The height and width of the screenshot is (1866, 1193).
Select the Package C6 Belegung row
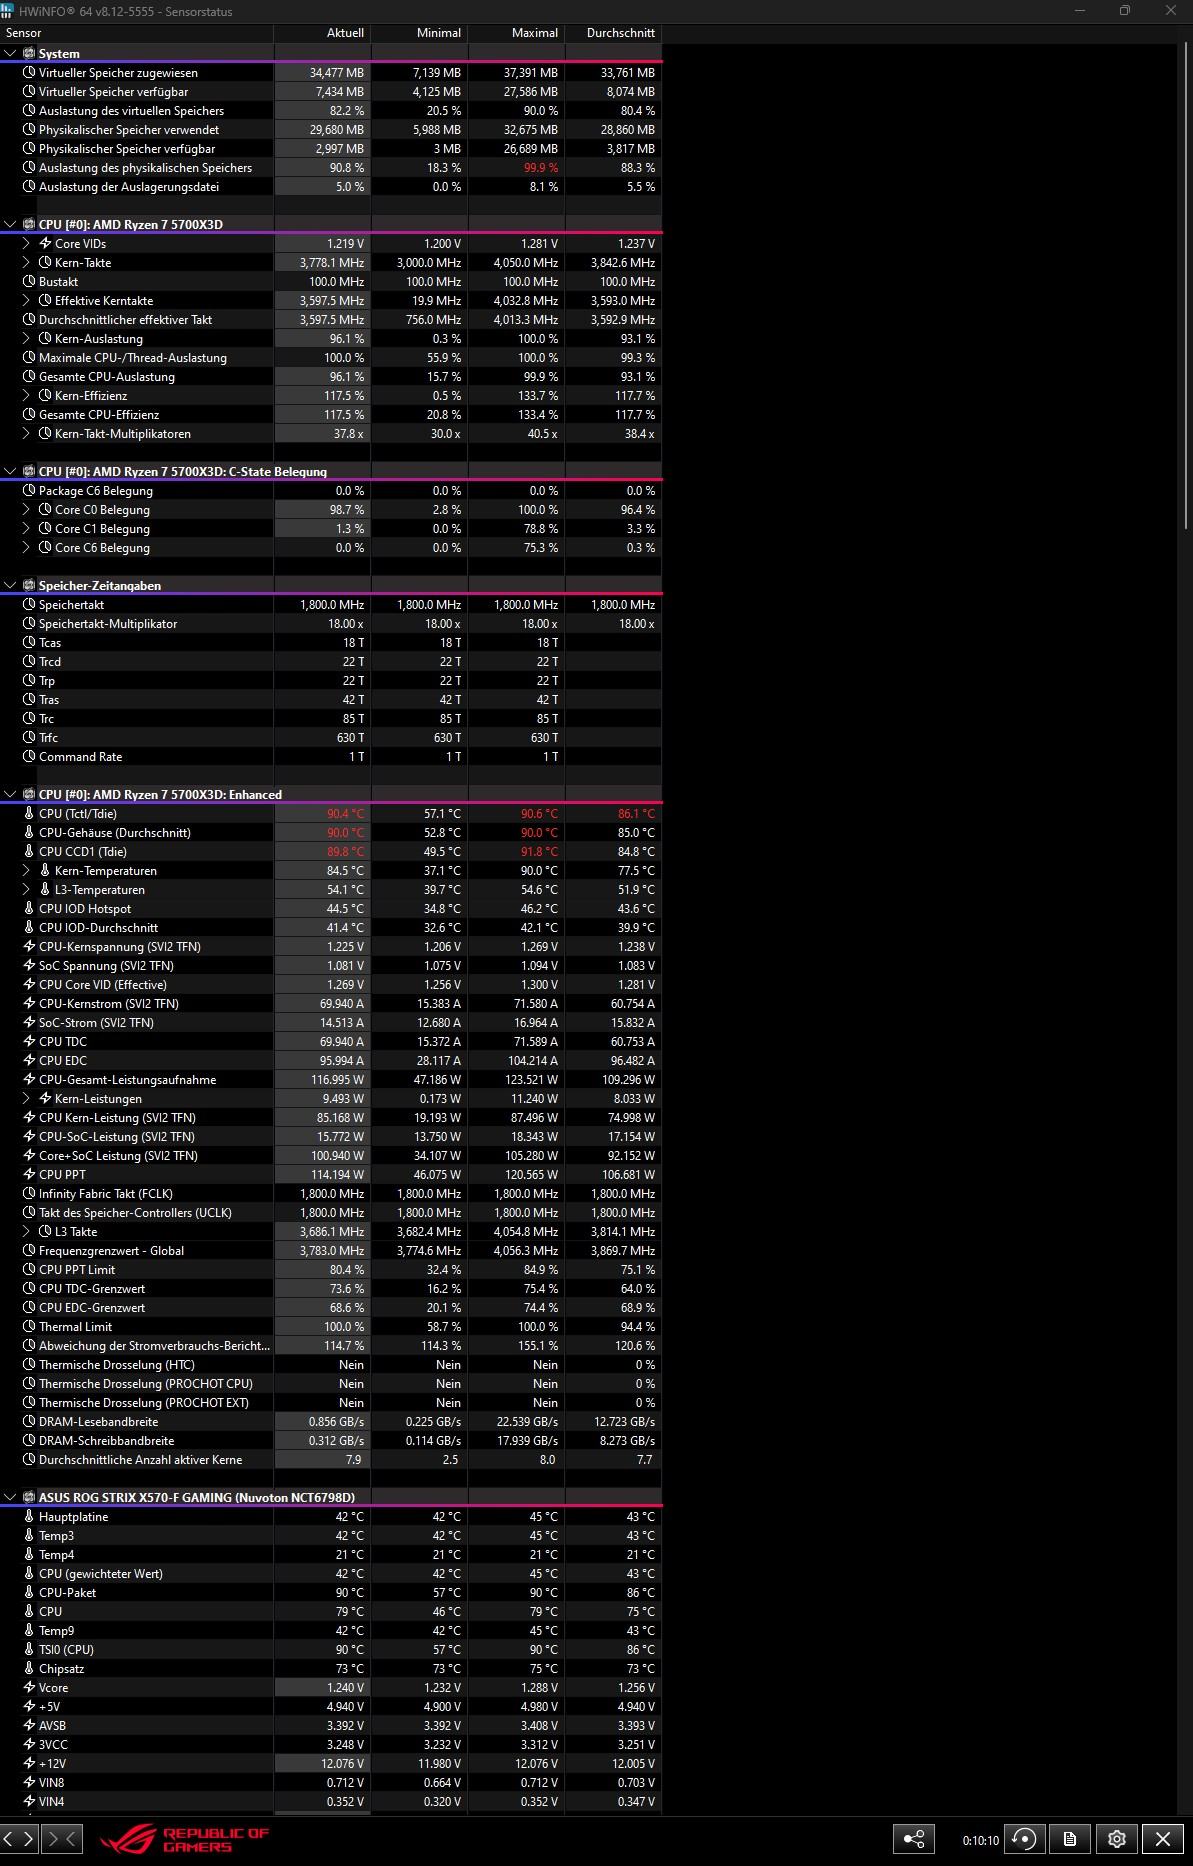point(330,490)
